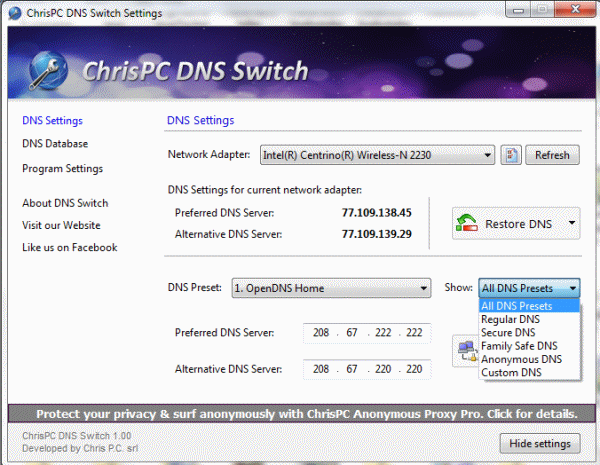Close the settings window
This screenshot has height=465, width=600.
[x=575, y=9]
